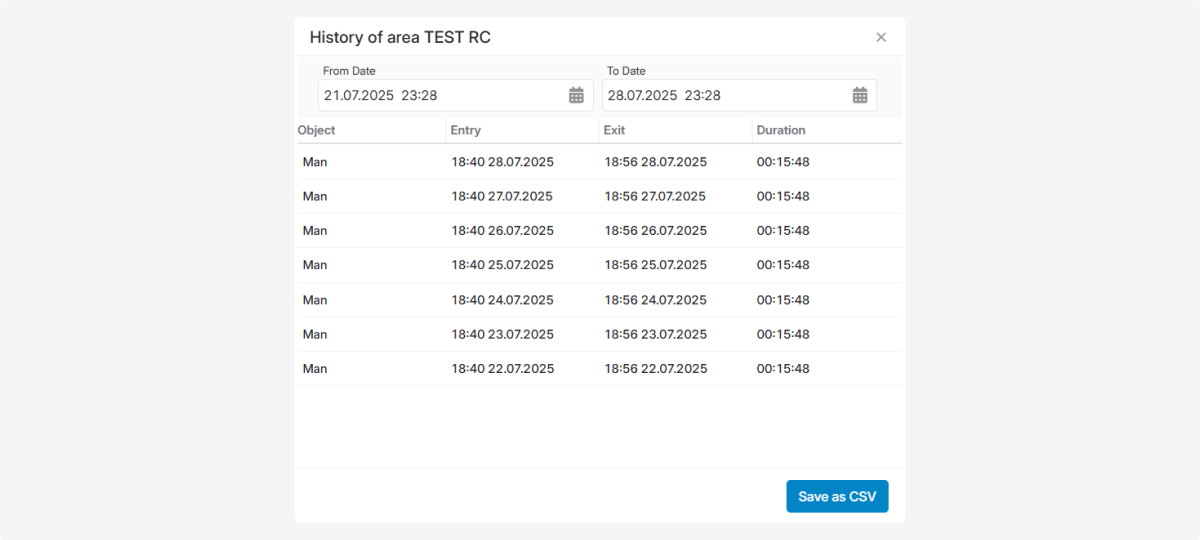Viewport: 1200px width, 540px height.
Task: Click the Man object in the 22.07.2025 row
Action: (x=315, y=369)
